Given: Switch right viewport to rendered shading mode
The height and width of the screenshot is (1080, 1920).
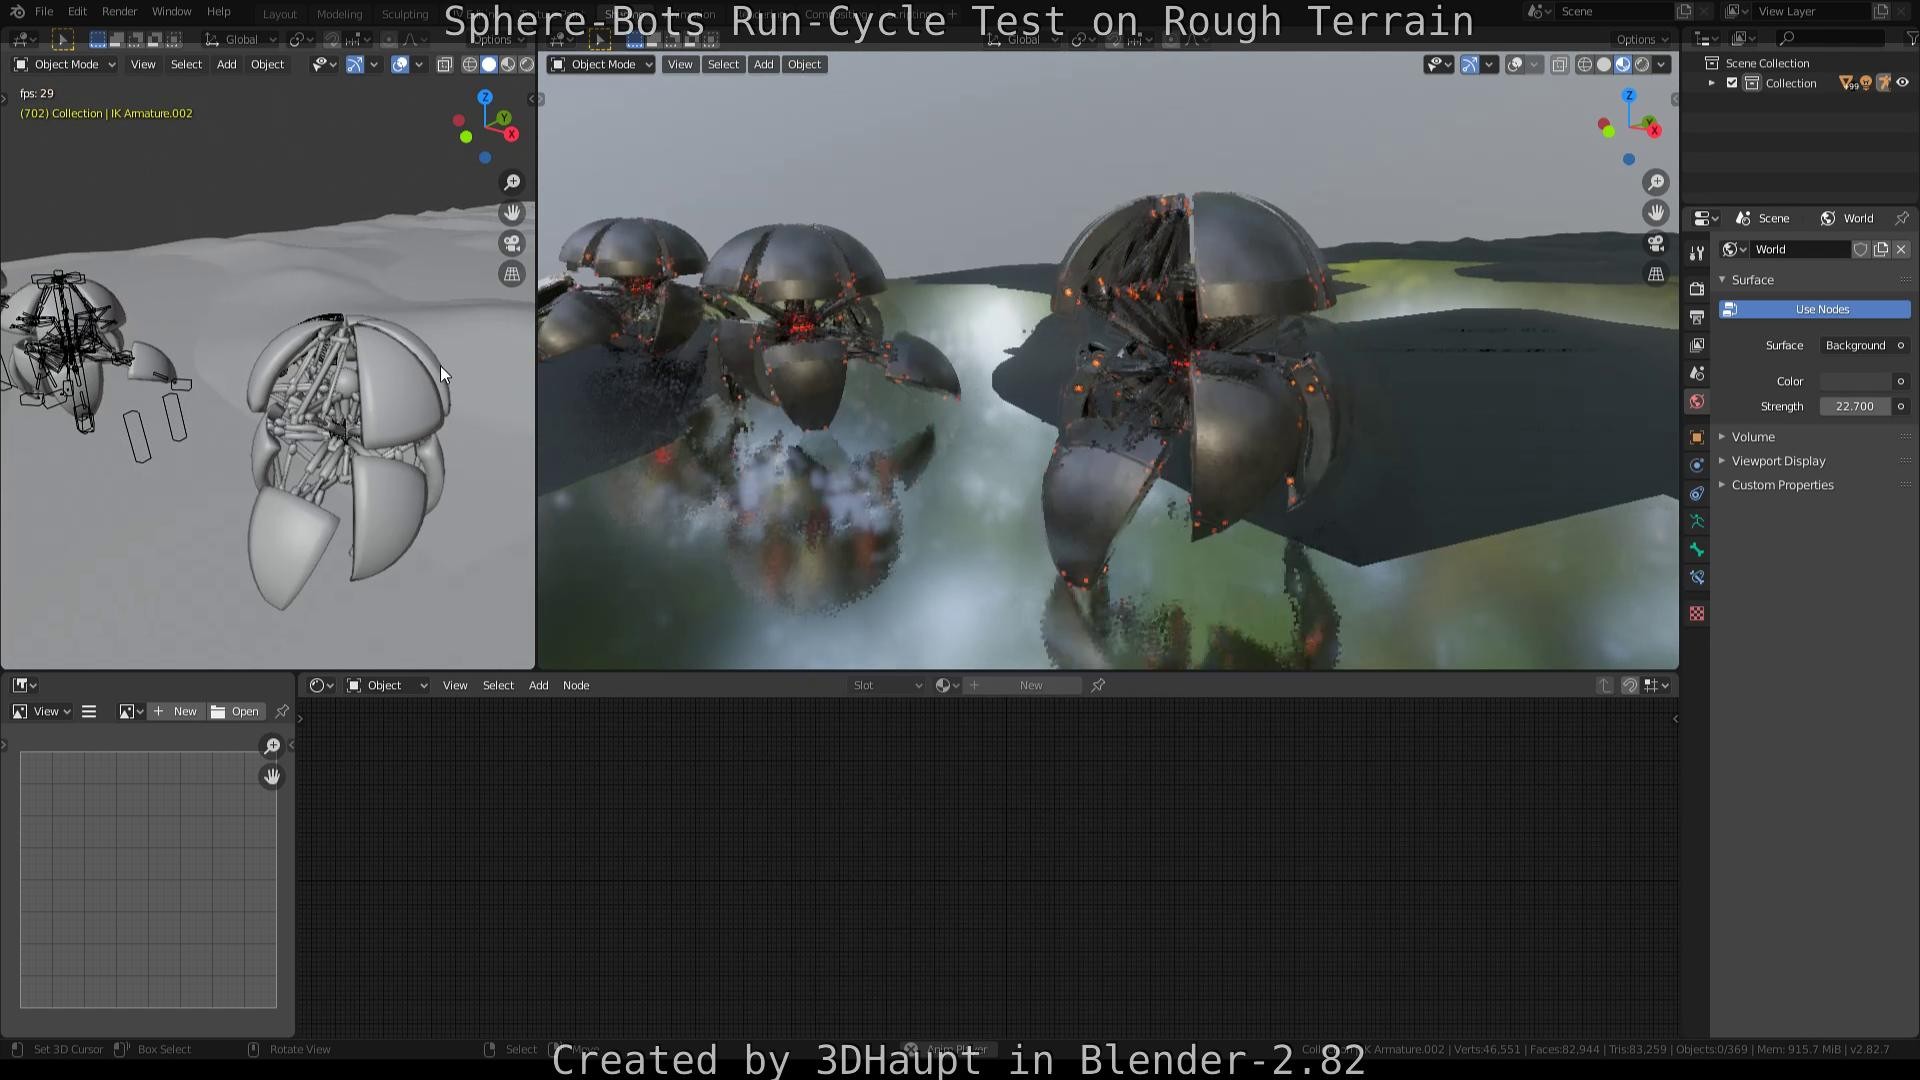Looking at the screenshot, I should point(1643,64).
